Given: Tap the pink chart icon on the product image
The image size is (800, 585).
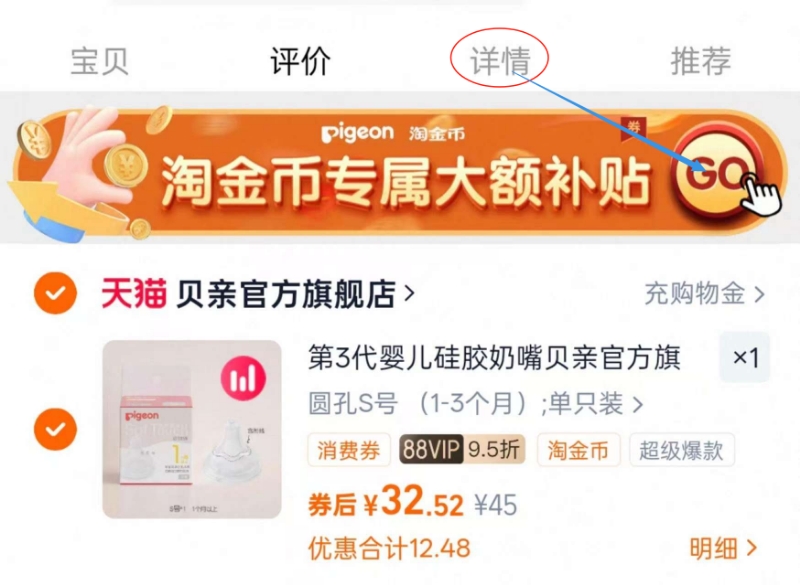Looking at the screenshot, I should pos(243,378).
